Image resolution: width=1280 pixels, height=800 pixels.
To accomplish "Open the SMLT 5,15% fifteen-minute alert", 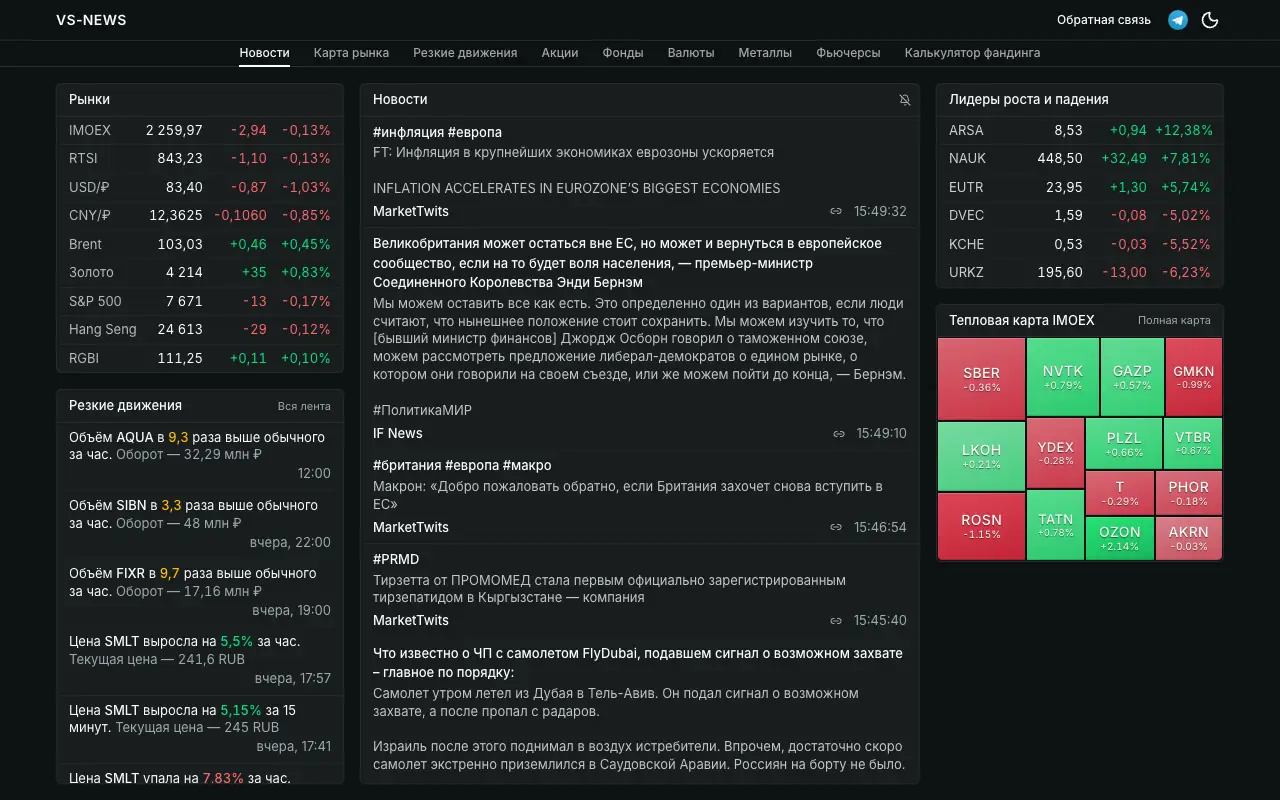I will click(200, 727).
